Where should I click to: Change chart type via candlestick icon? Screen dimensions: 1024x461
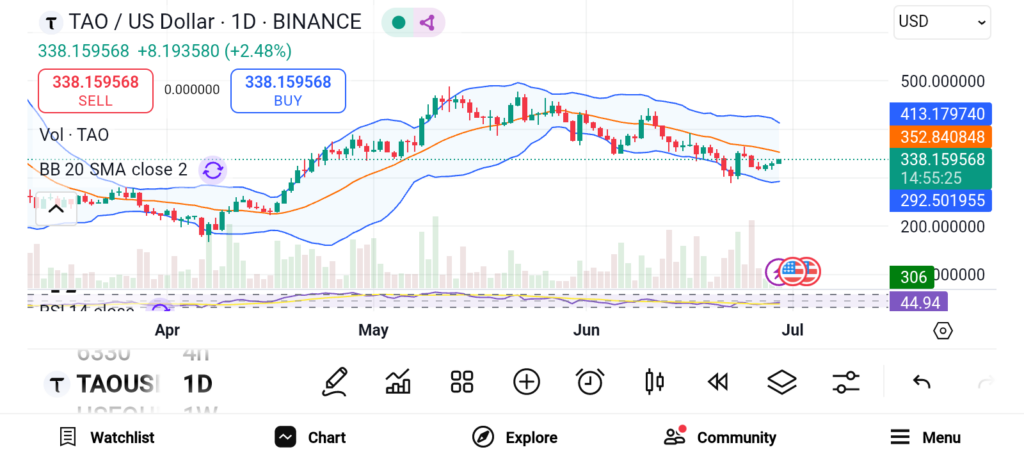[x=655, y=381]
